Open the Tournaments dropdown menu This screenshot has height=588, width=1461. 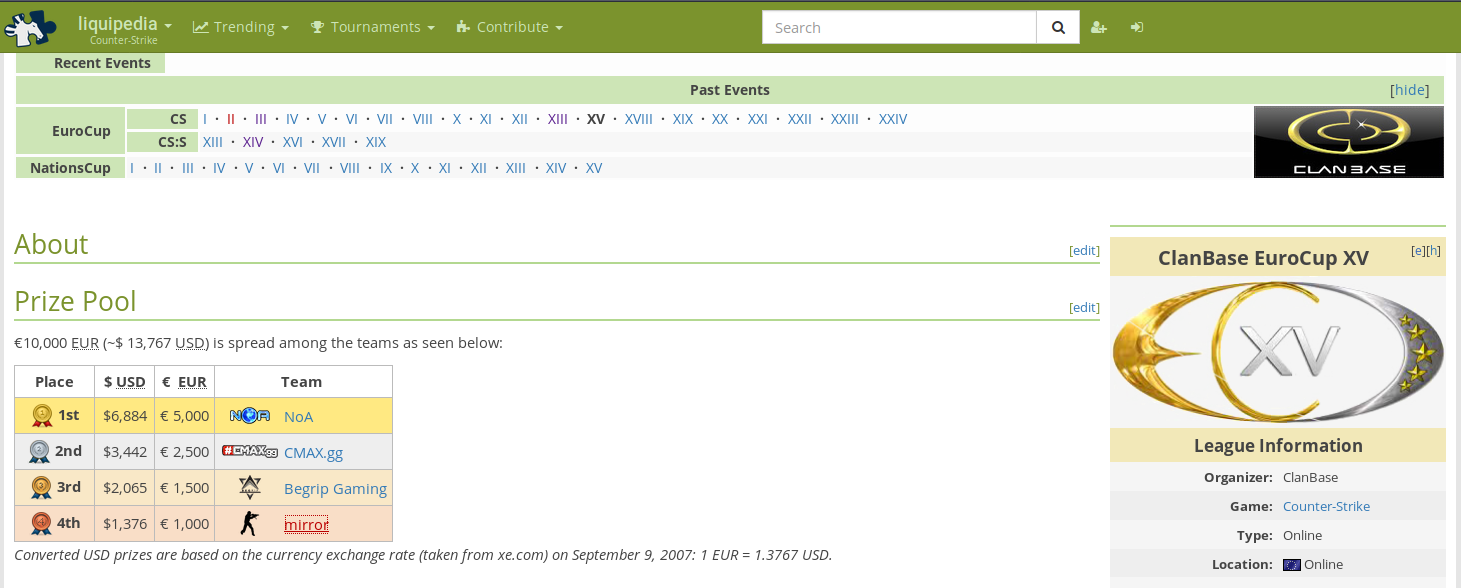[x=372, y=27]
